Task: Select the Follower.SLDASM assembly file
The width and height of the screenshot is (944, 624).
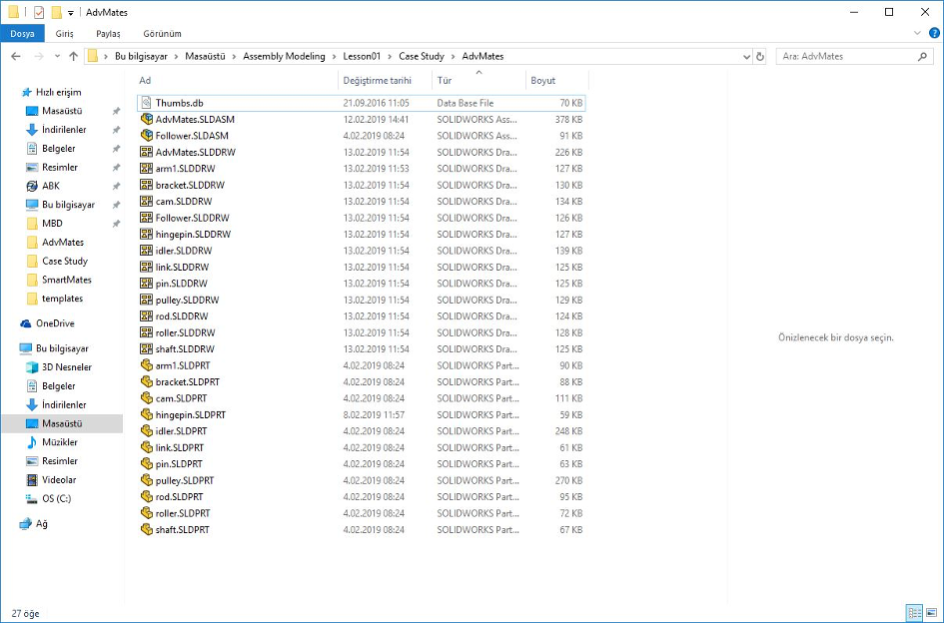Action: point(191,135)
